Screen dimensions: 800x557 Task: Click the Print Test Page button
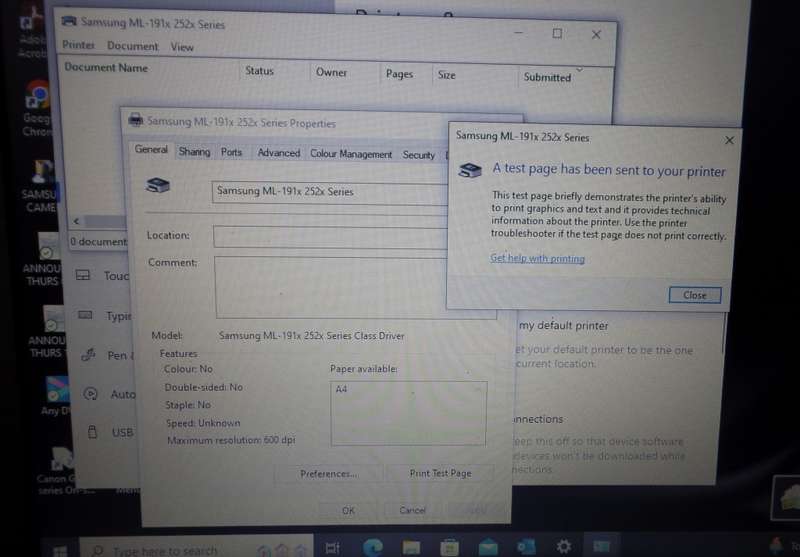[440, 473]
